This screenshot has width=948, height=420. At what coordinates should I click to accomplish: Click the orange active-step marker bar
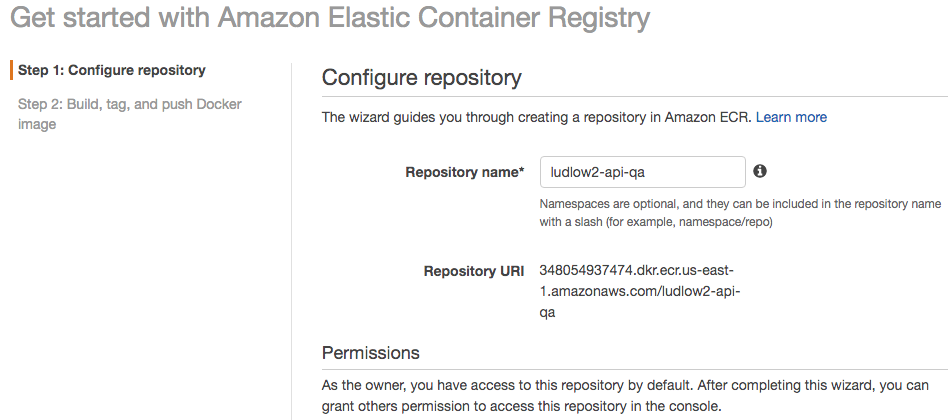coord(11,70)
